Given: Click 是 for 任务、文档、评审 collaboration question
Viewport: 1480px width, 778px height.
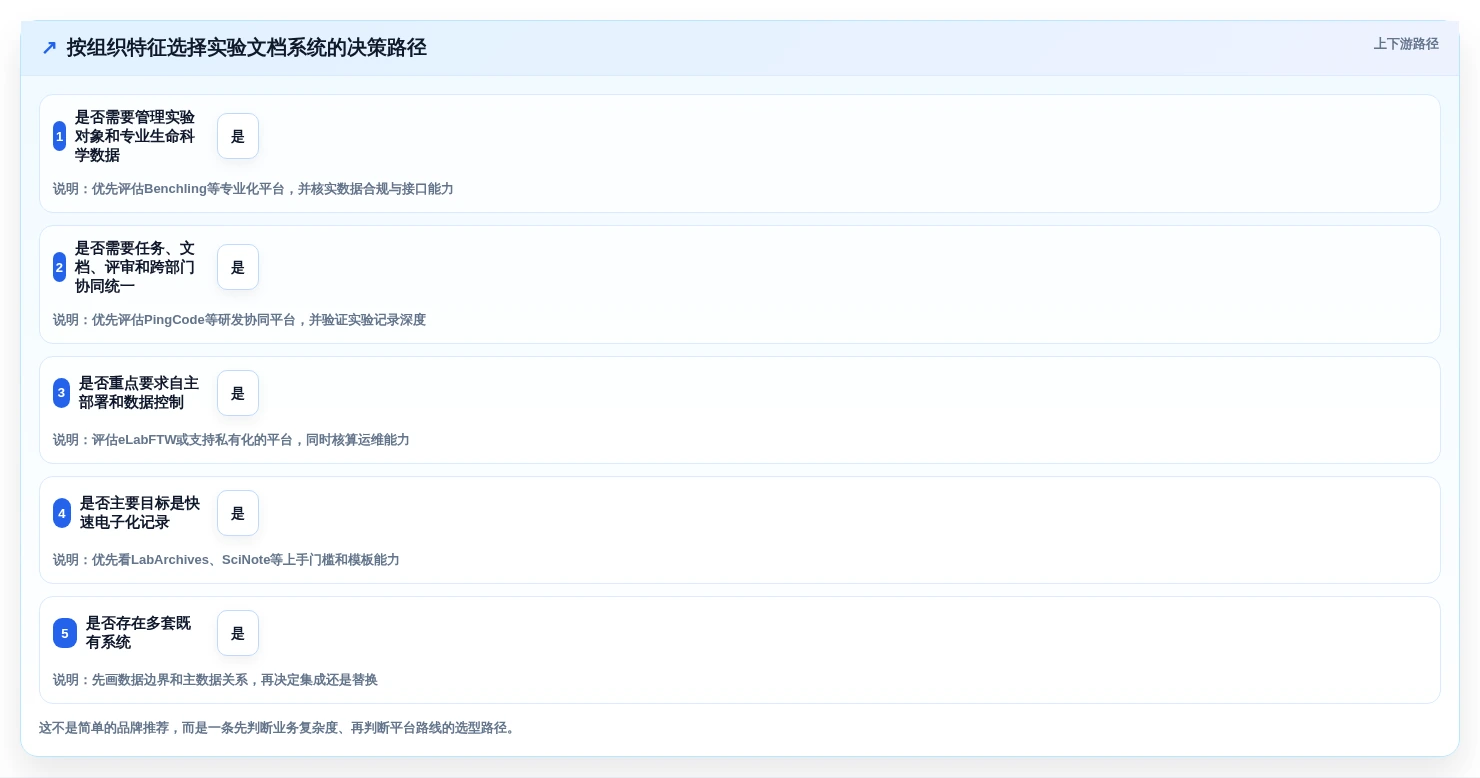Looking at the screenshot, I should click(x=238, y=267).
